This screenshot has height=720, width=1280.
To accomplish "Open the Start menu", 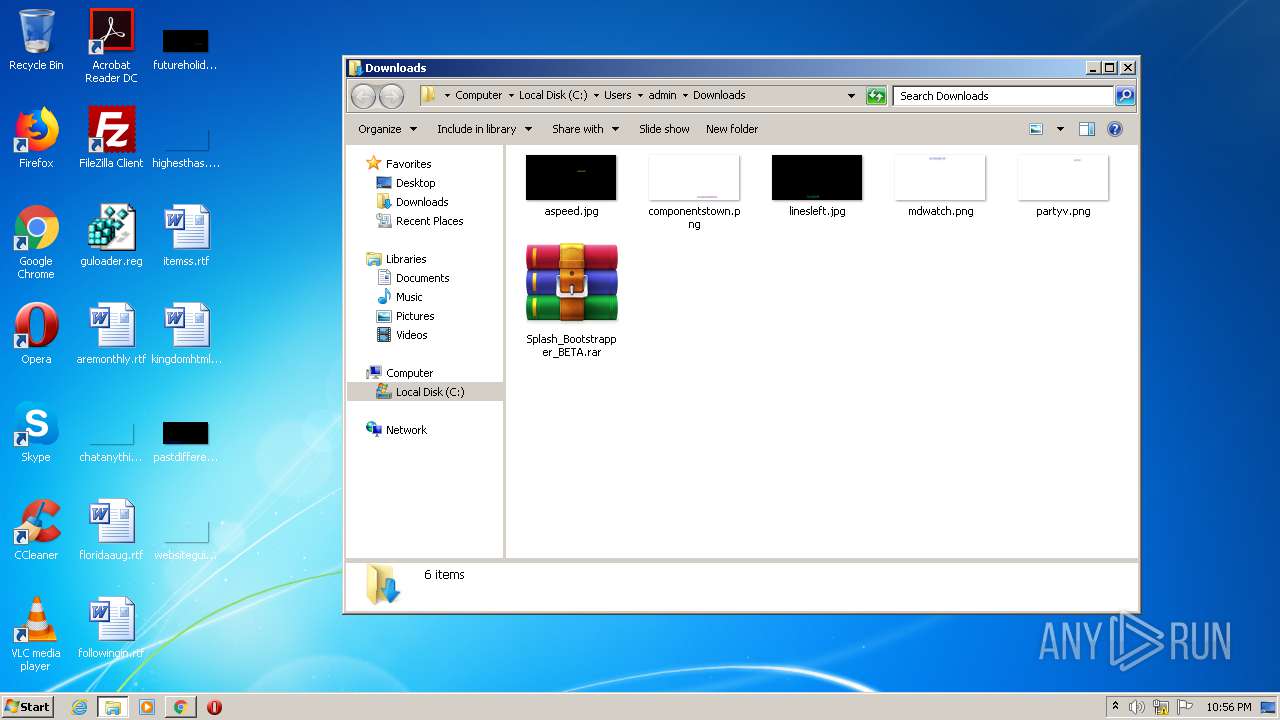I will click(x=28, y=707).
